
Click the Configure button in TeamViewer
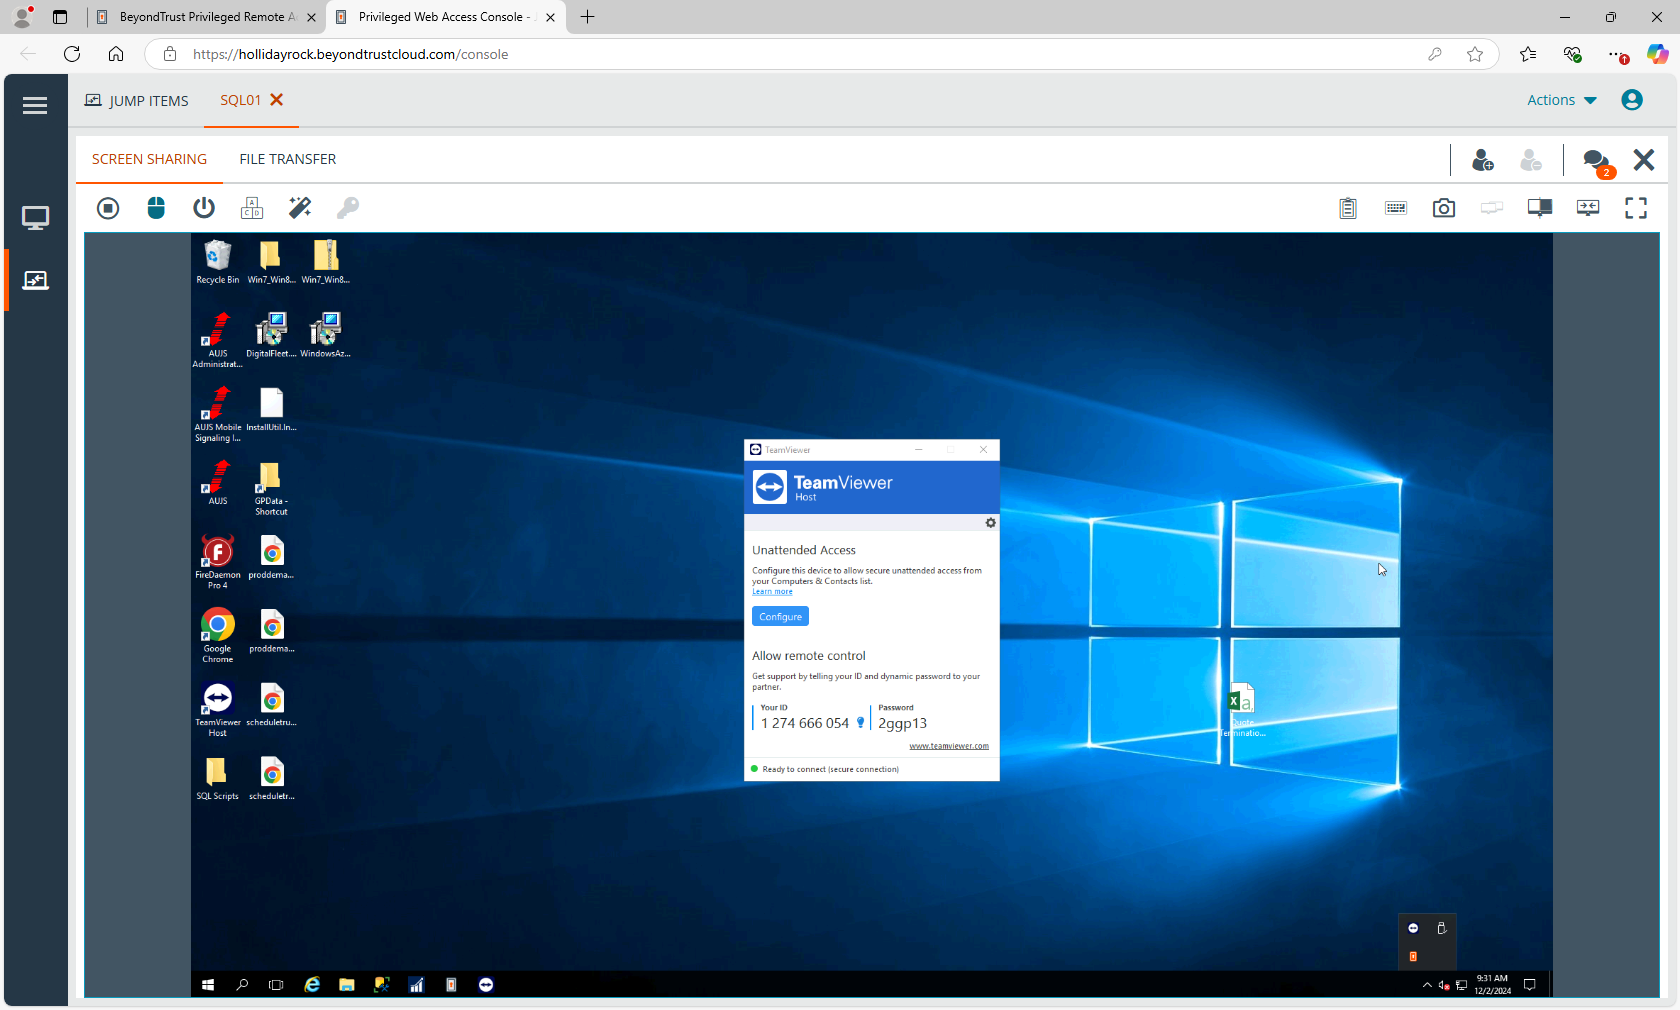[780, 617]
